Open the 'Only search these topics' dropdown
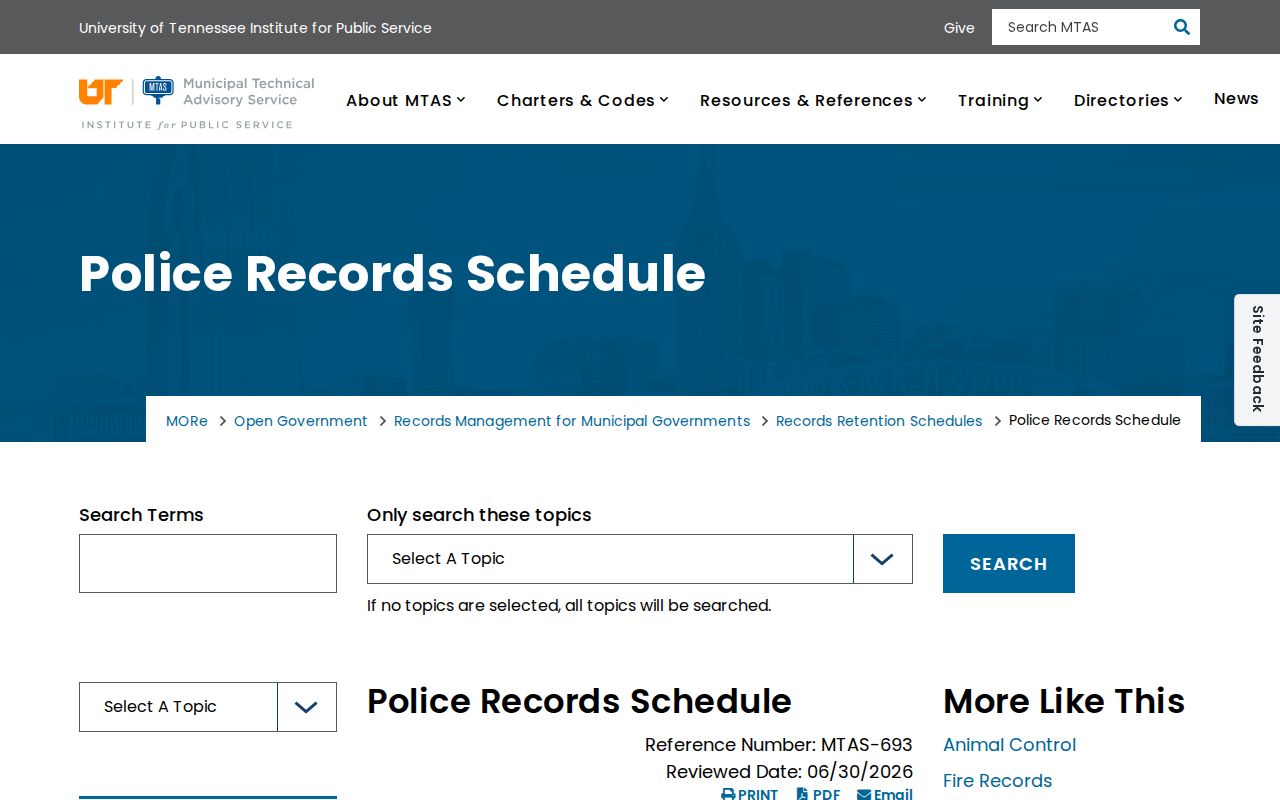This screenshot has width=1280, height=800. [640, 559]
